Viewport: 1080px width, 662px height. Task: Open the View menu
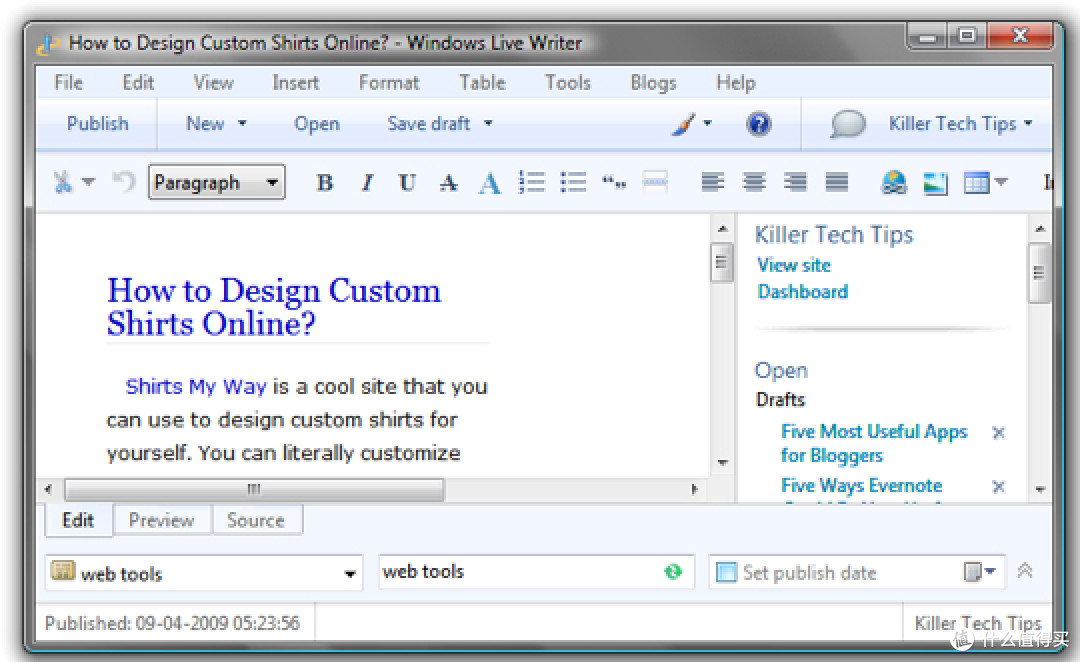click(x=213, y=83)
